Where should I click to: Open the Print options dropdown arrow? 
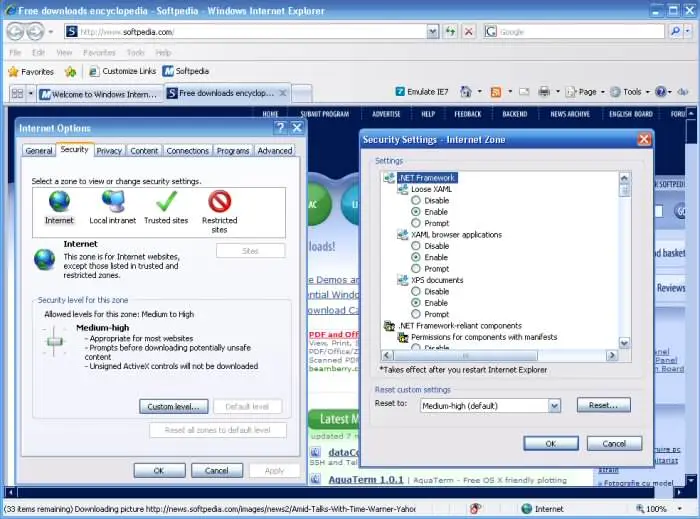(558, 92)
